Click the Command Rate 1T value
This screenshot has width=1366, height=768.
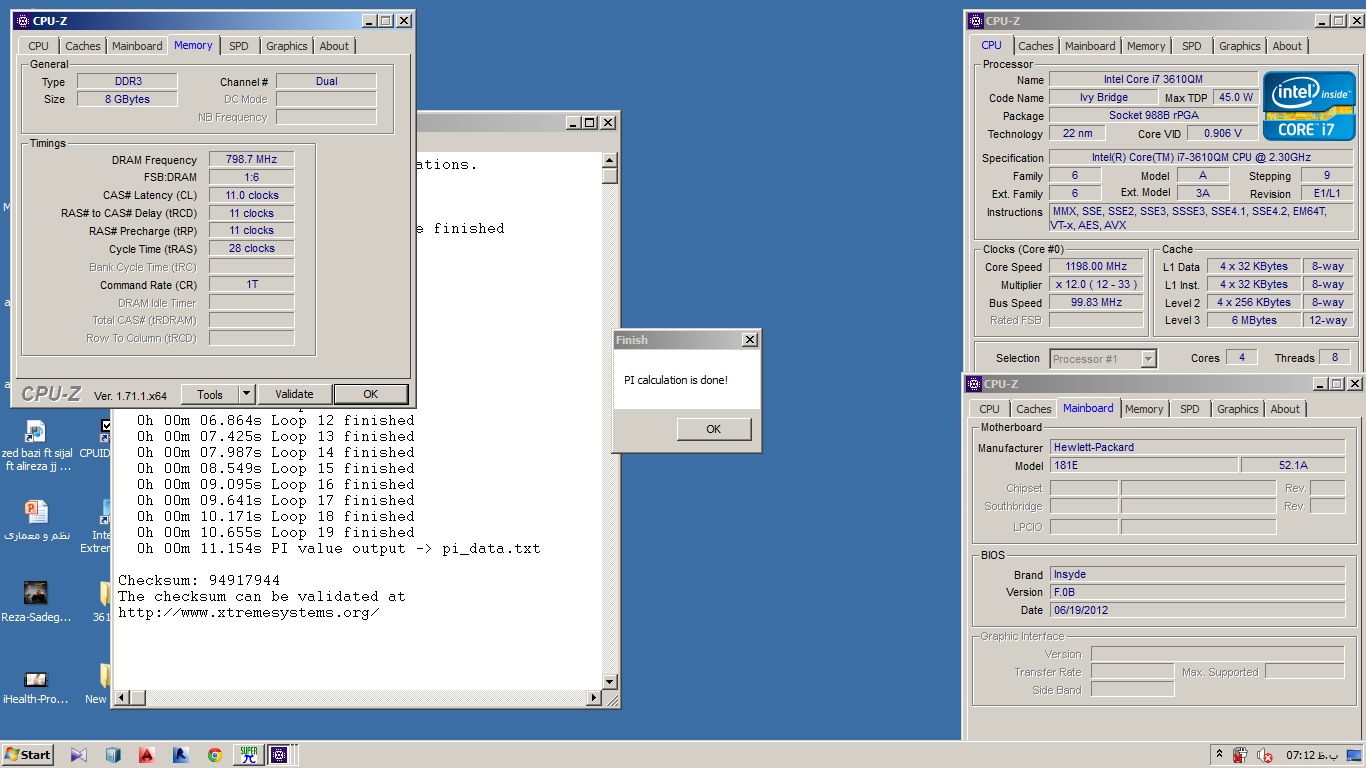click(251, 284)
